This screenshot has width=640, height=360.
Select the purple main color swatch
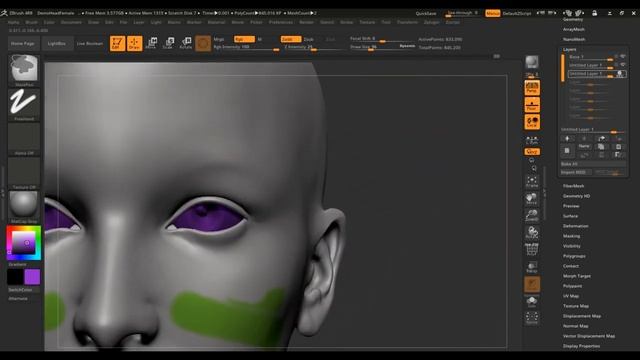point(32,277)
